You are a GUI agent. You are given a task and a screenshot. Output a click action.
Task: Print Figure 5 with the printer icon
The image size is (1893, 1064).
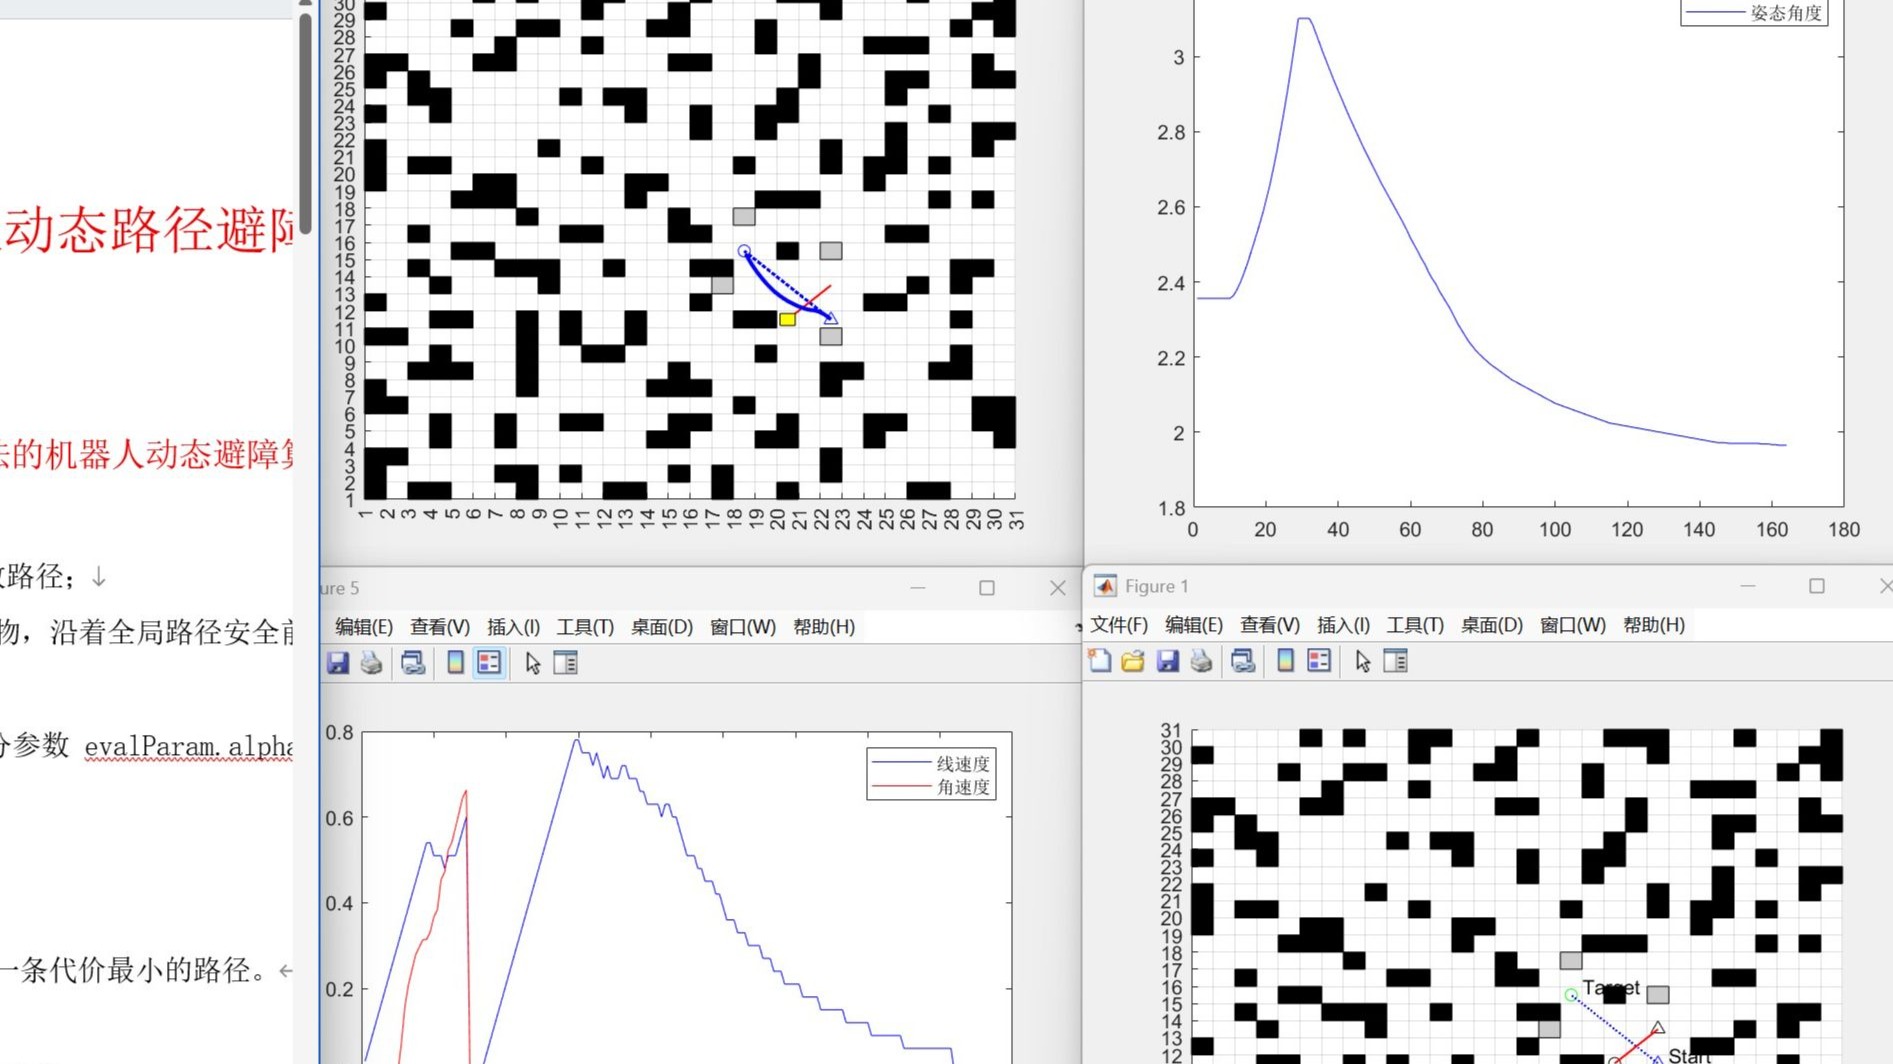(x=372, y=663)
